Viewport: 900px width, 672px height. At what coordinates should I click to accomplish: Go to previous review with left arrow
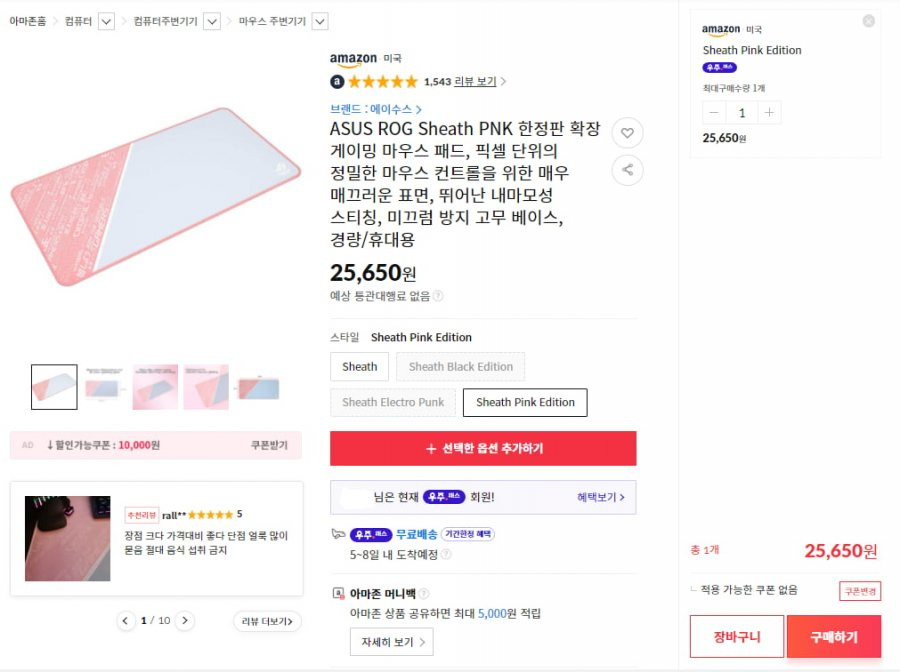click(125, 620)
